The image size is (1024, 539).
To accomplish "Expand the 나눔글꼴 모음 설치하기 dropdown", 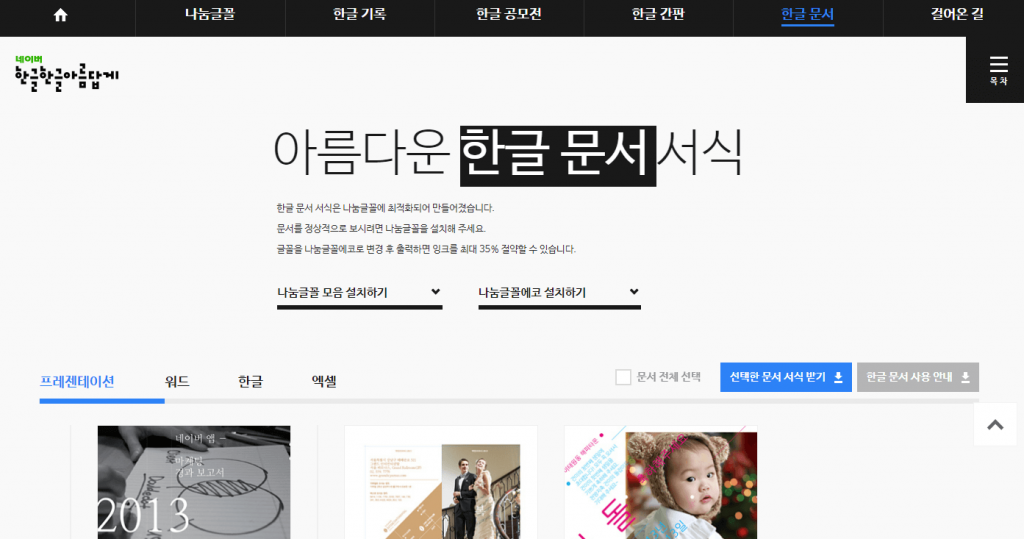I will (x=360, y=293).
